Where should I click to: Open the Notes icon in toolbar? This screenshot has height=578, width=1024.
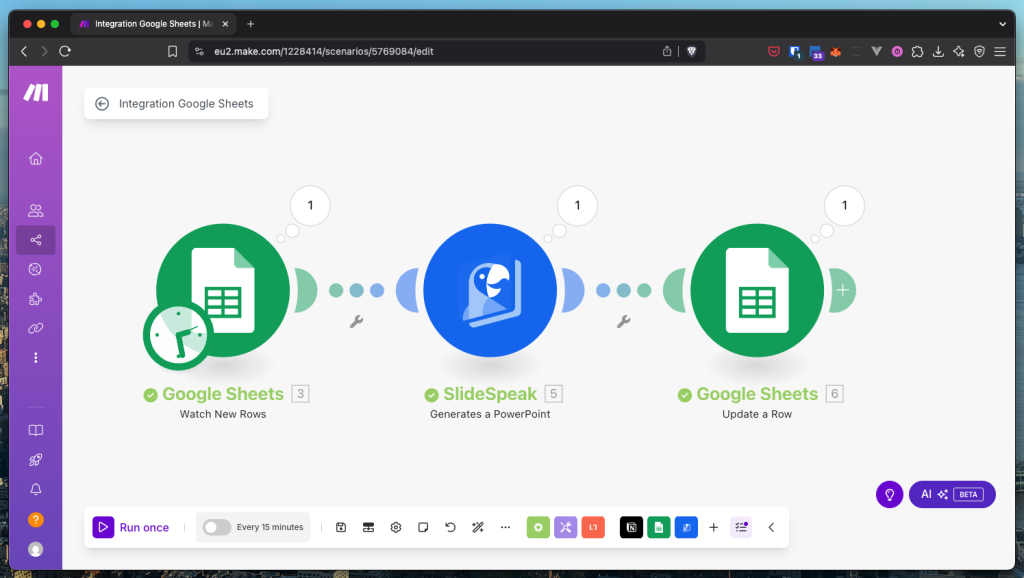tap(423, 527)
